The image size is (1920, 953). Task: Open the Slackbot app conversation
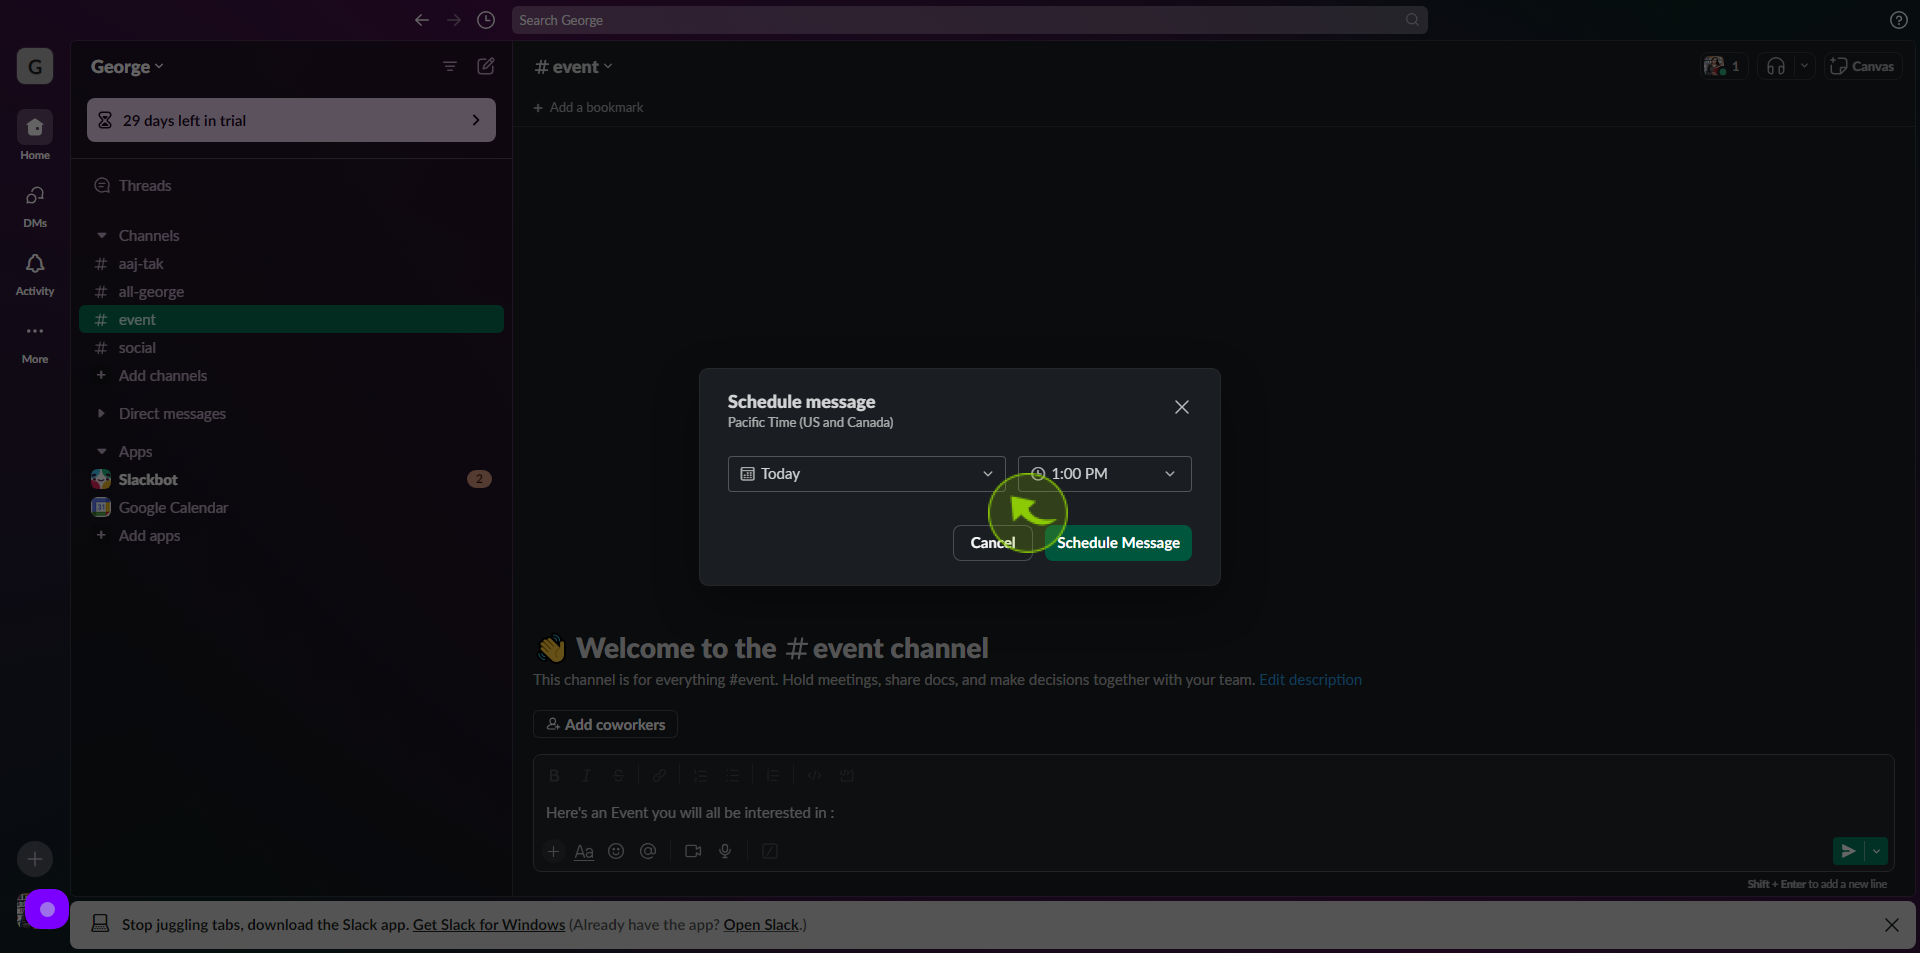(291, 480)
